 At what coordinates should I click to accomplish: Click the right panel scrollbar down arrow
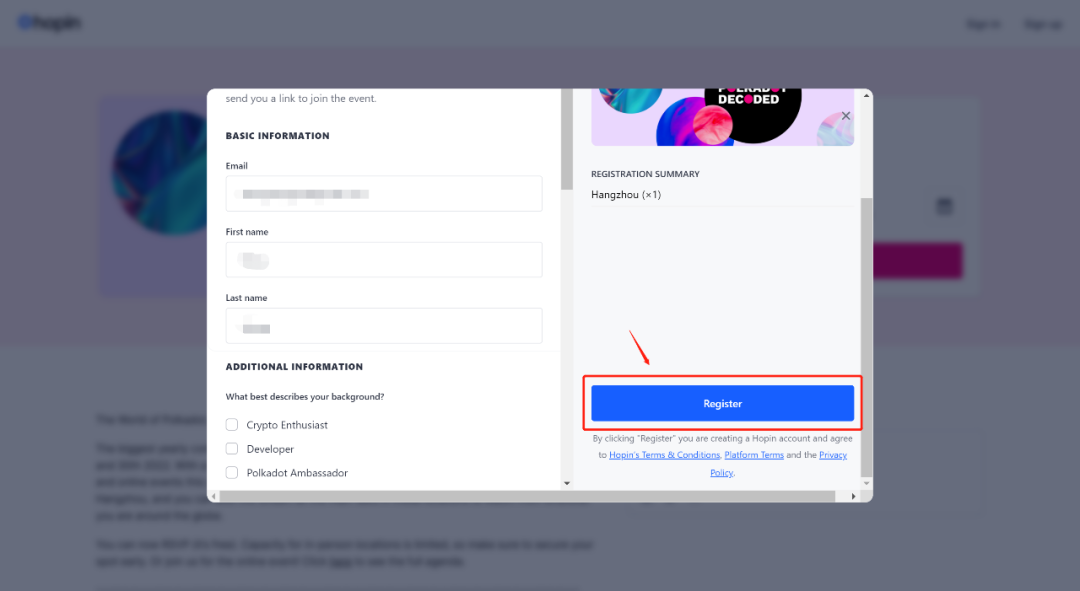pos(866,483)
